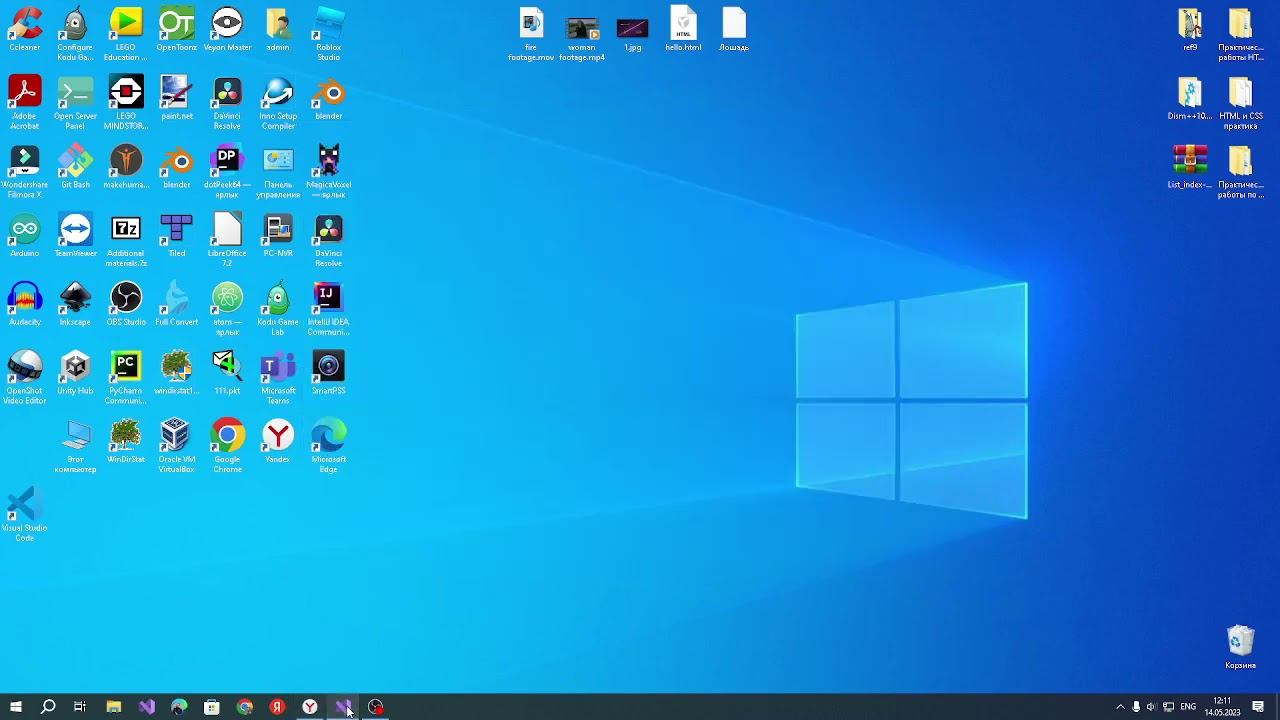Select the TeamViewer shortcut
This screenshot has height=720, width=1280.
[75, 235]
